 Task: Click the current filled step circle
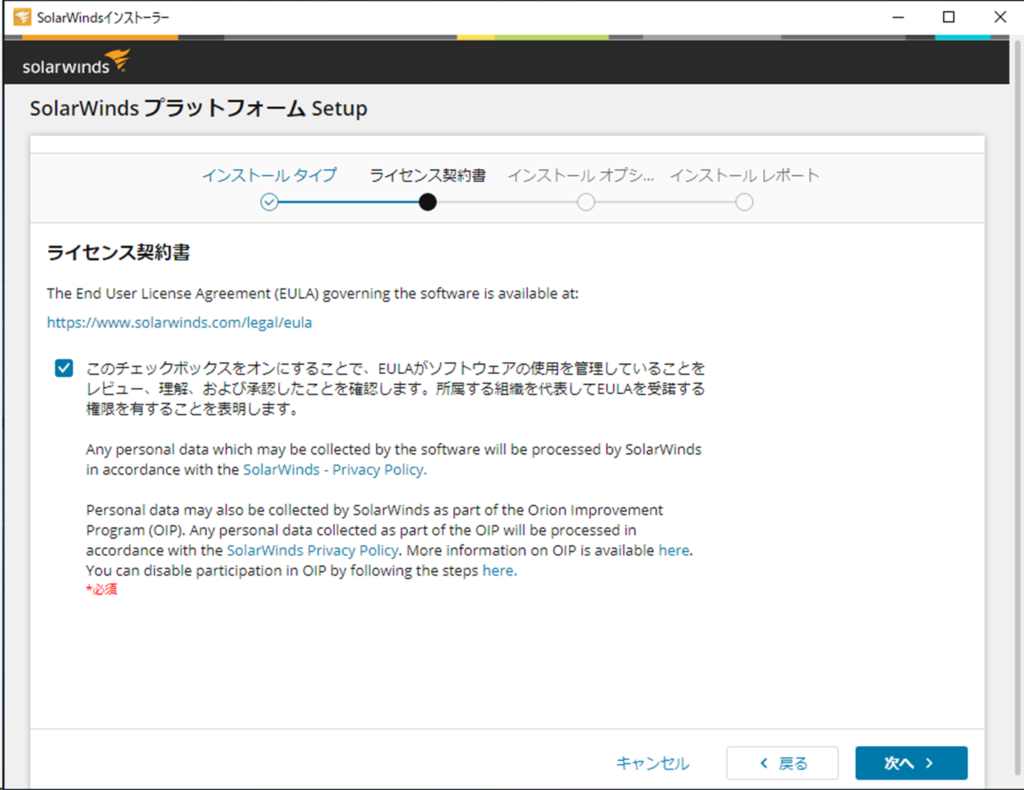pos(428,202)
